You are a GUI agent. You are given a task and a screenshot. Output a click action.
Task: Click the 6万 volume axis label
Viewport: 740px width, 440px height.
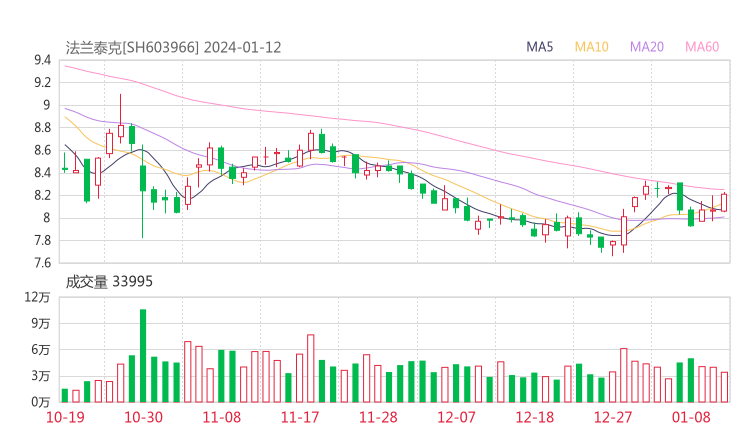point(41,350)
